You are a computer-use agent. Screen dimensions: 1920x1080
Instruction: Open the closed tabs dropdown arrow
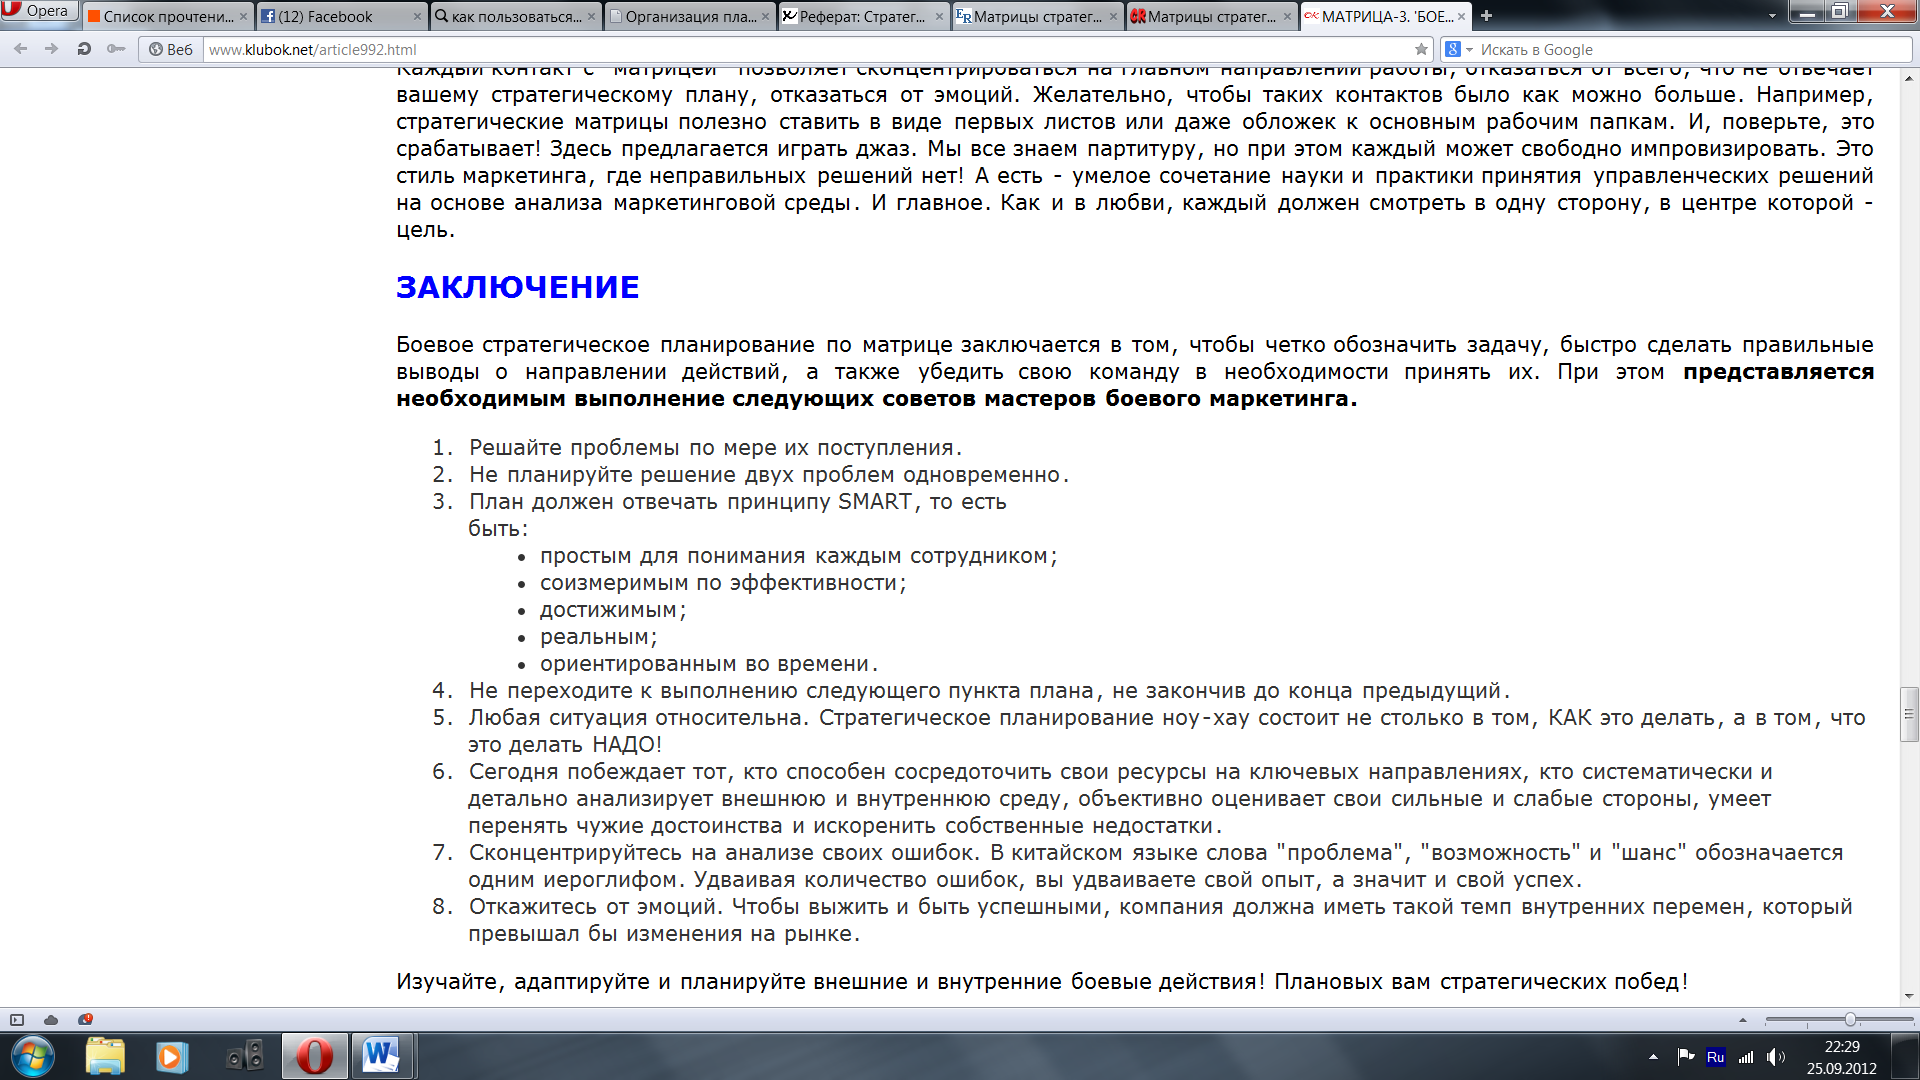(x=1773, y=16)
